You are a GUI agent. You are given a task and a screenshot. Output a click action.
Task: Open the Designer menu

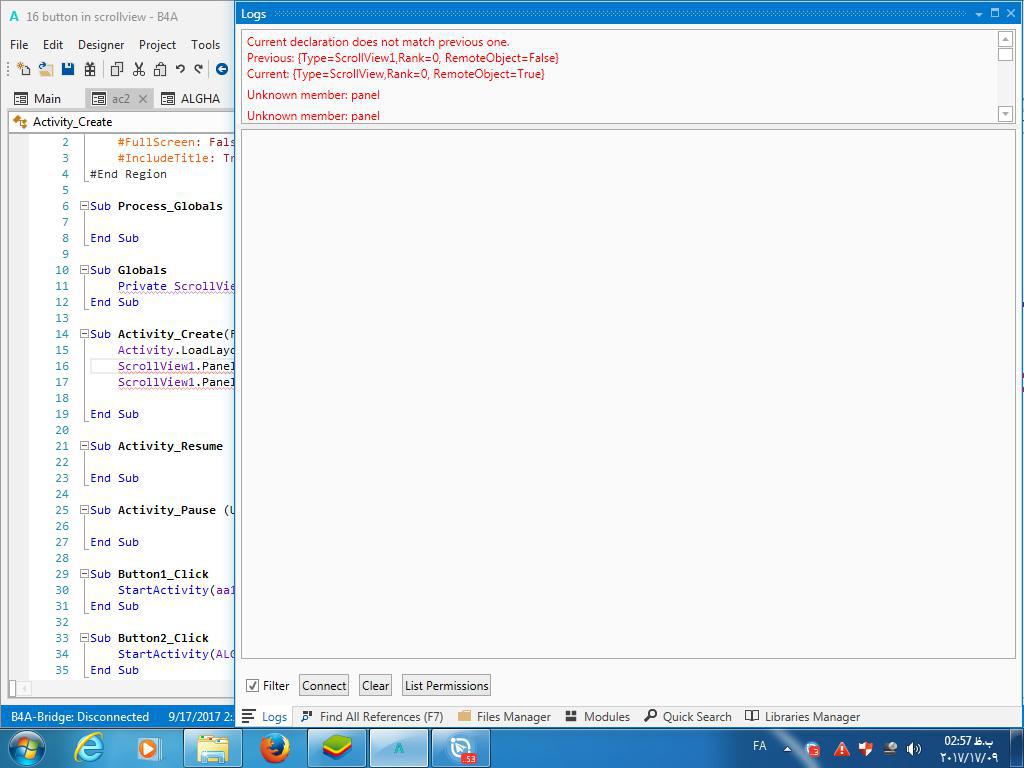101,45
